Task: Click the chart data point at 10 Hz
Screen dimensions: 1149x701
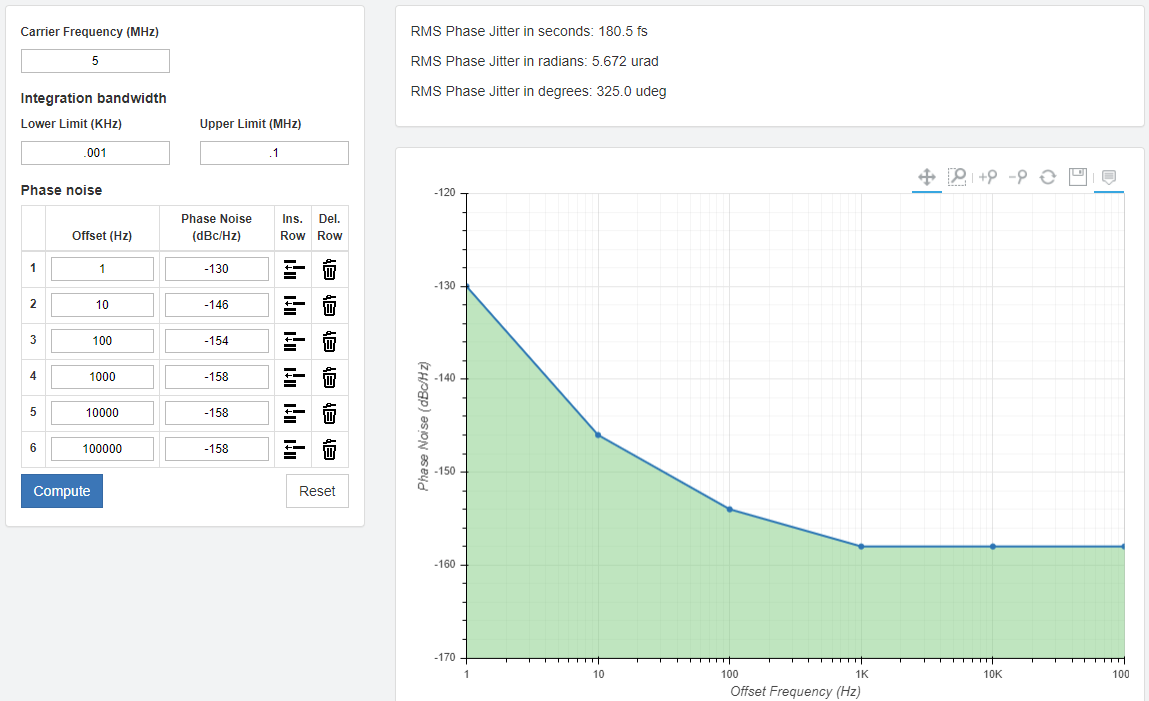Action: 598,435
